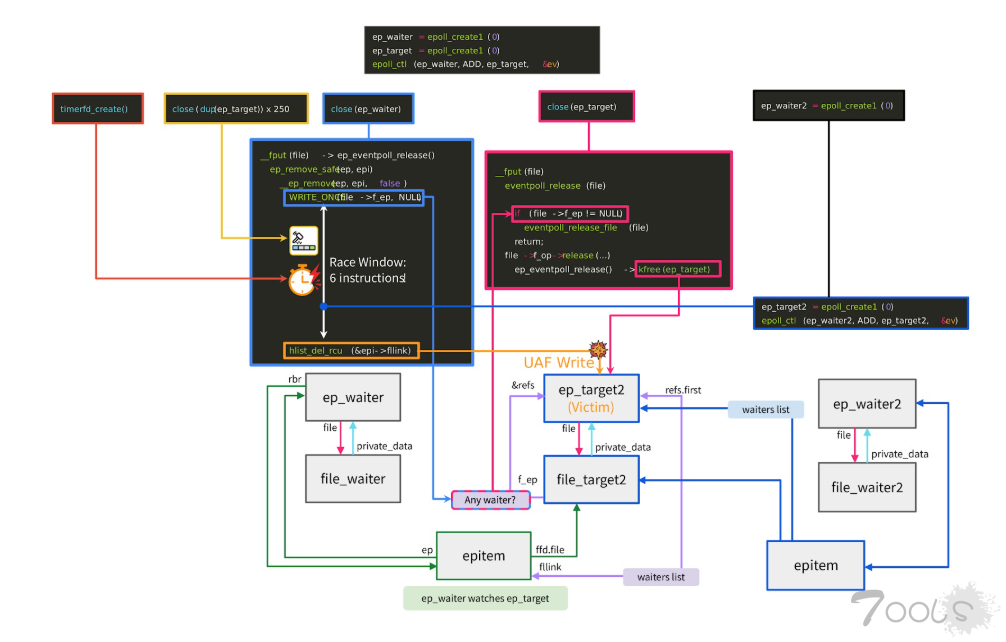Click the ep_waiter2 = epoll_create1(0) box

click(x=828, y=106)
